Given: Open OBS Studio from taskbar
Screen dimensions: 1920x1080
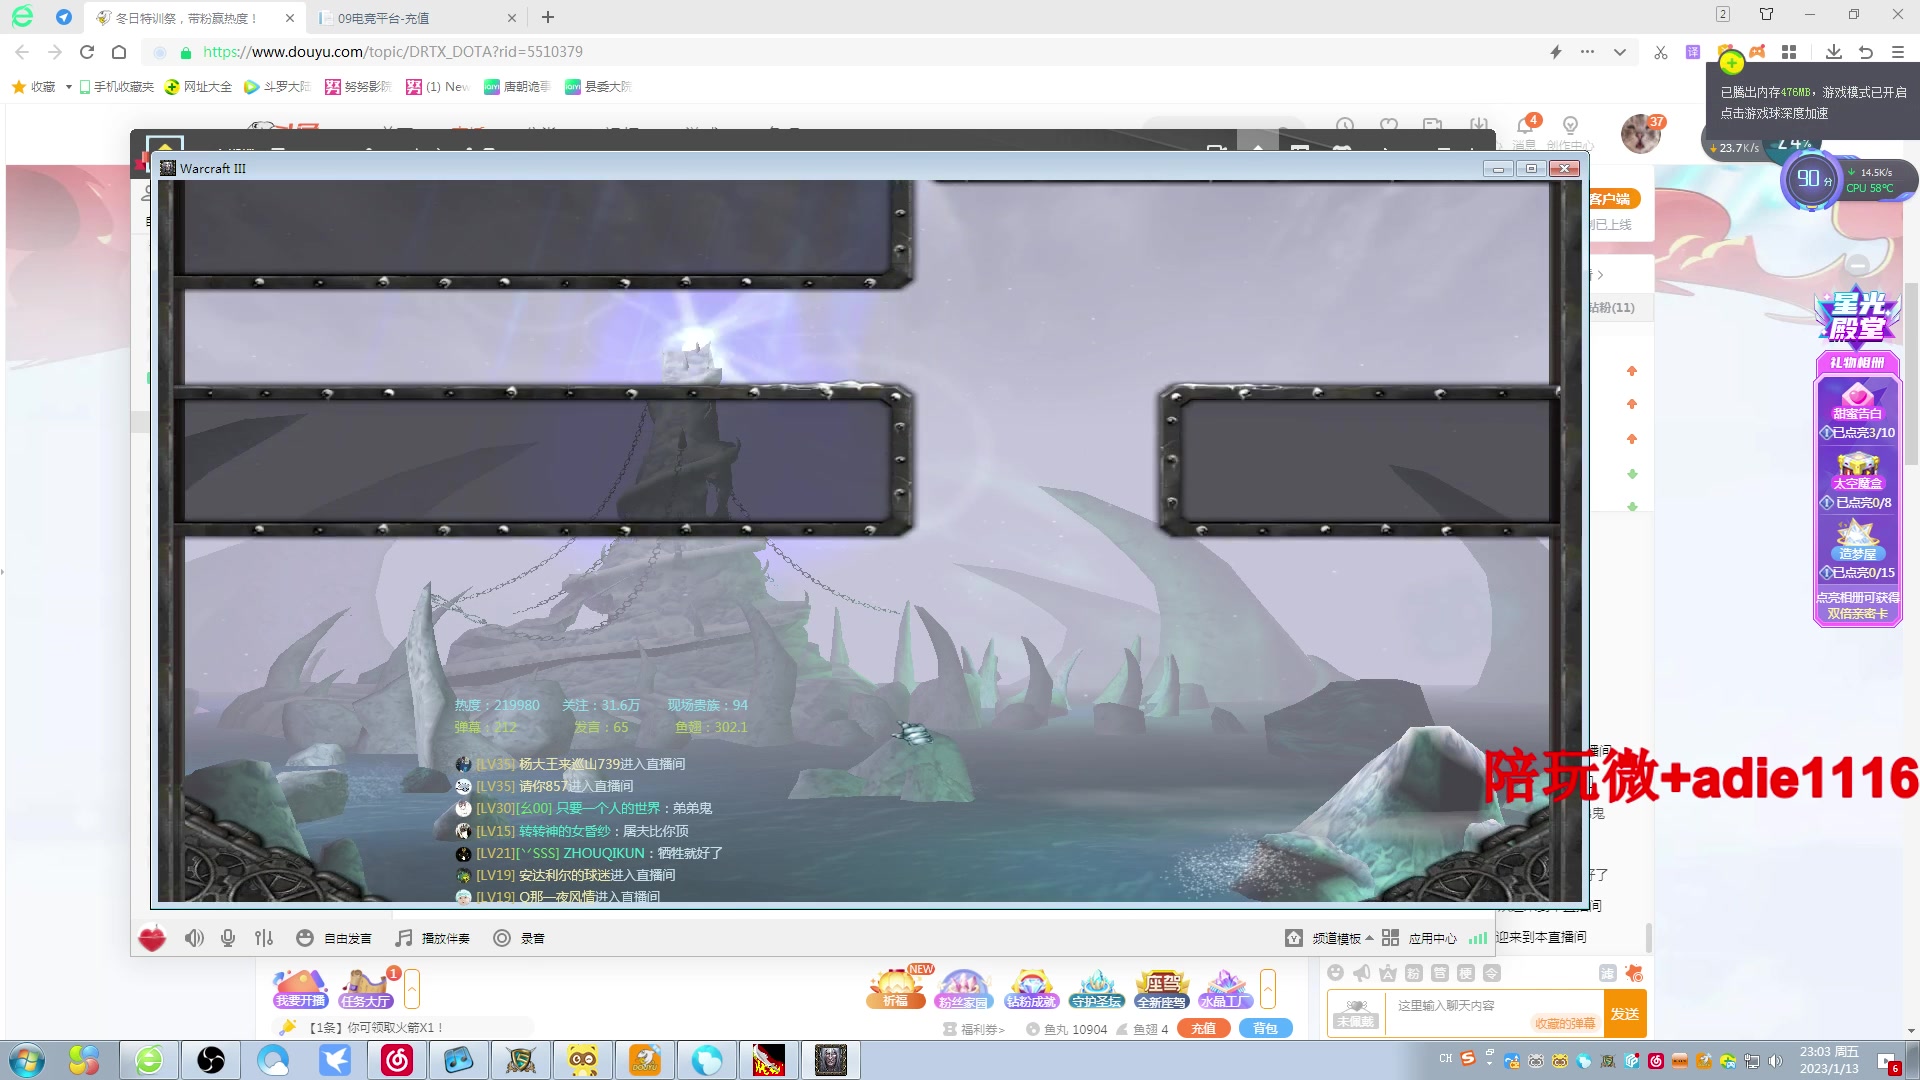Looking at the screenshot, I should [211, 1060].
